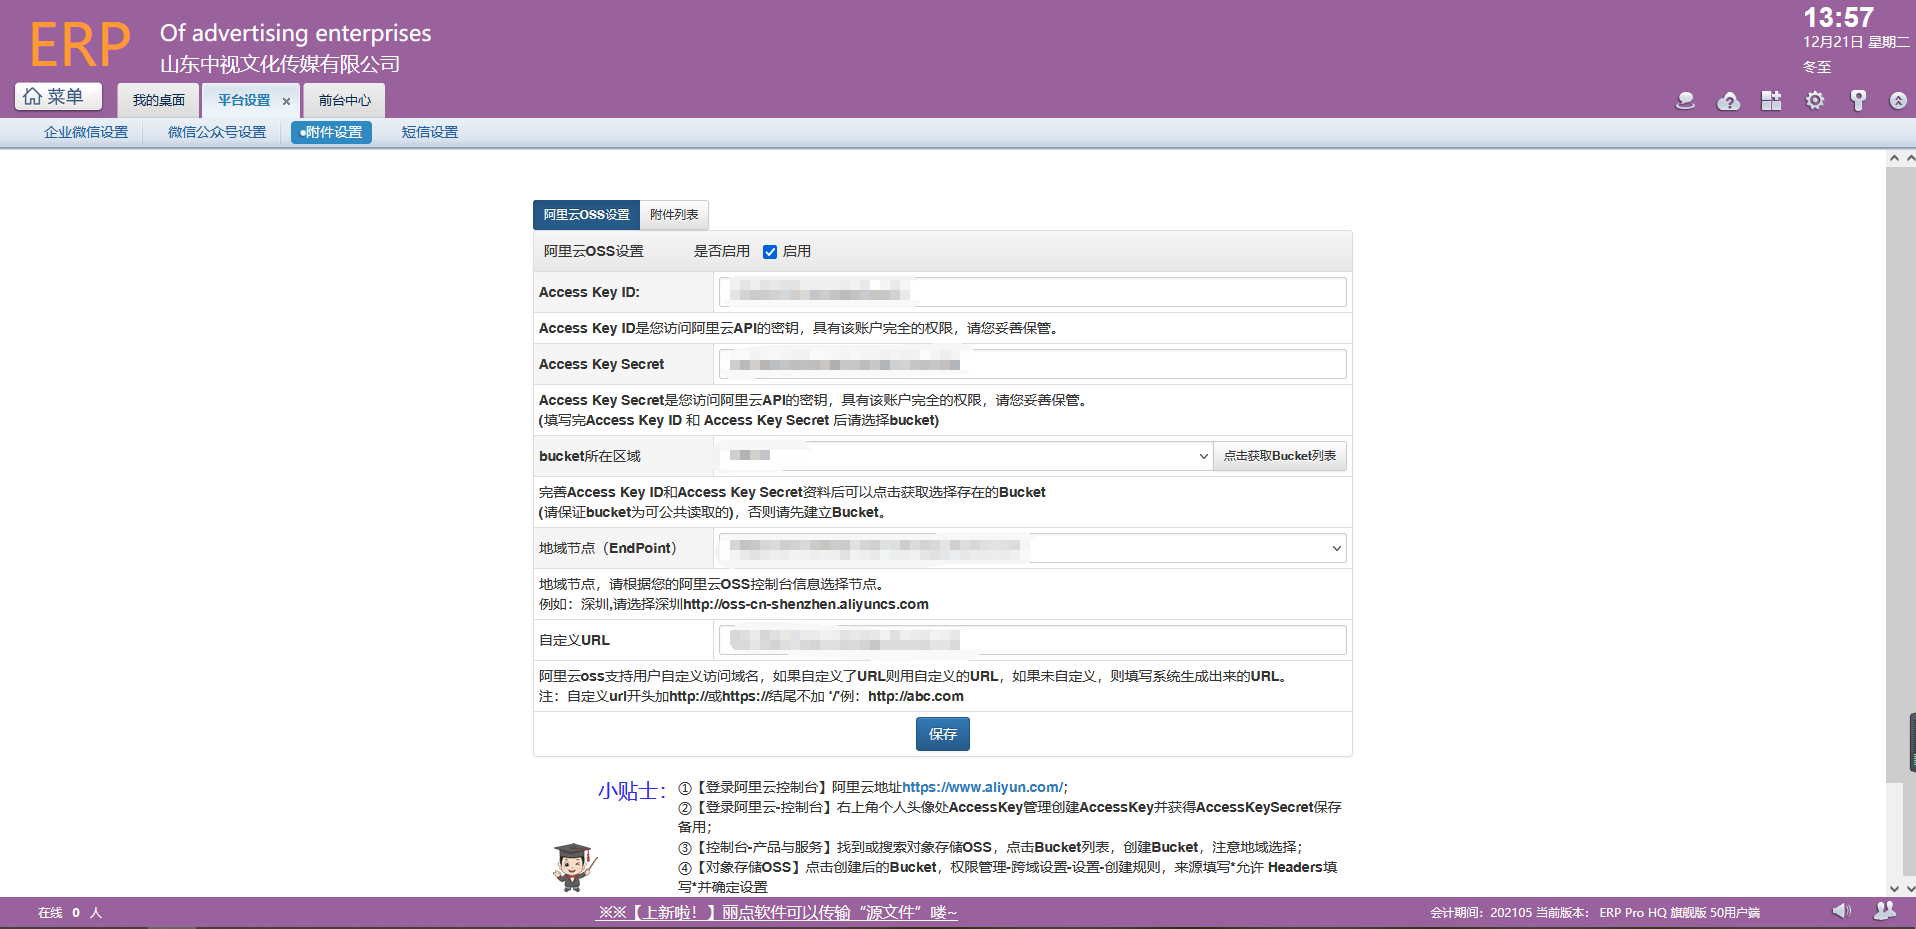The image size is (1916, 929).
Task: Click the online users icon in status bar
Action: point(1884,911)
